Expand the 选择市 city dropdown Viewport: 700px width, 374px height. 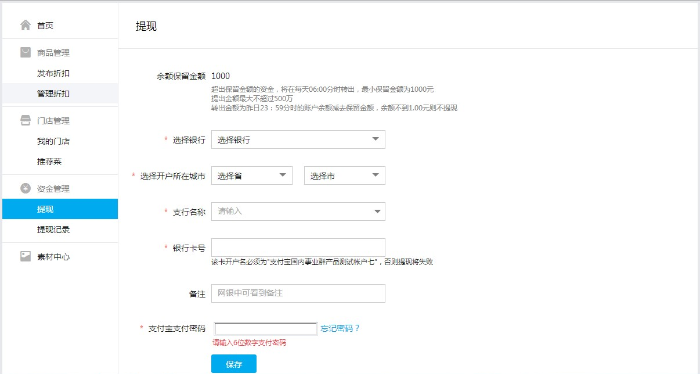345,175
